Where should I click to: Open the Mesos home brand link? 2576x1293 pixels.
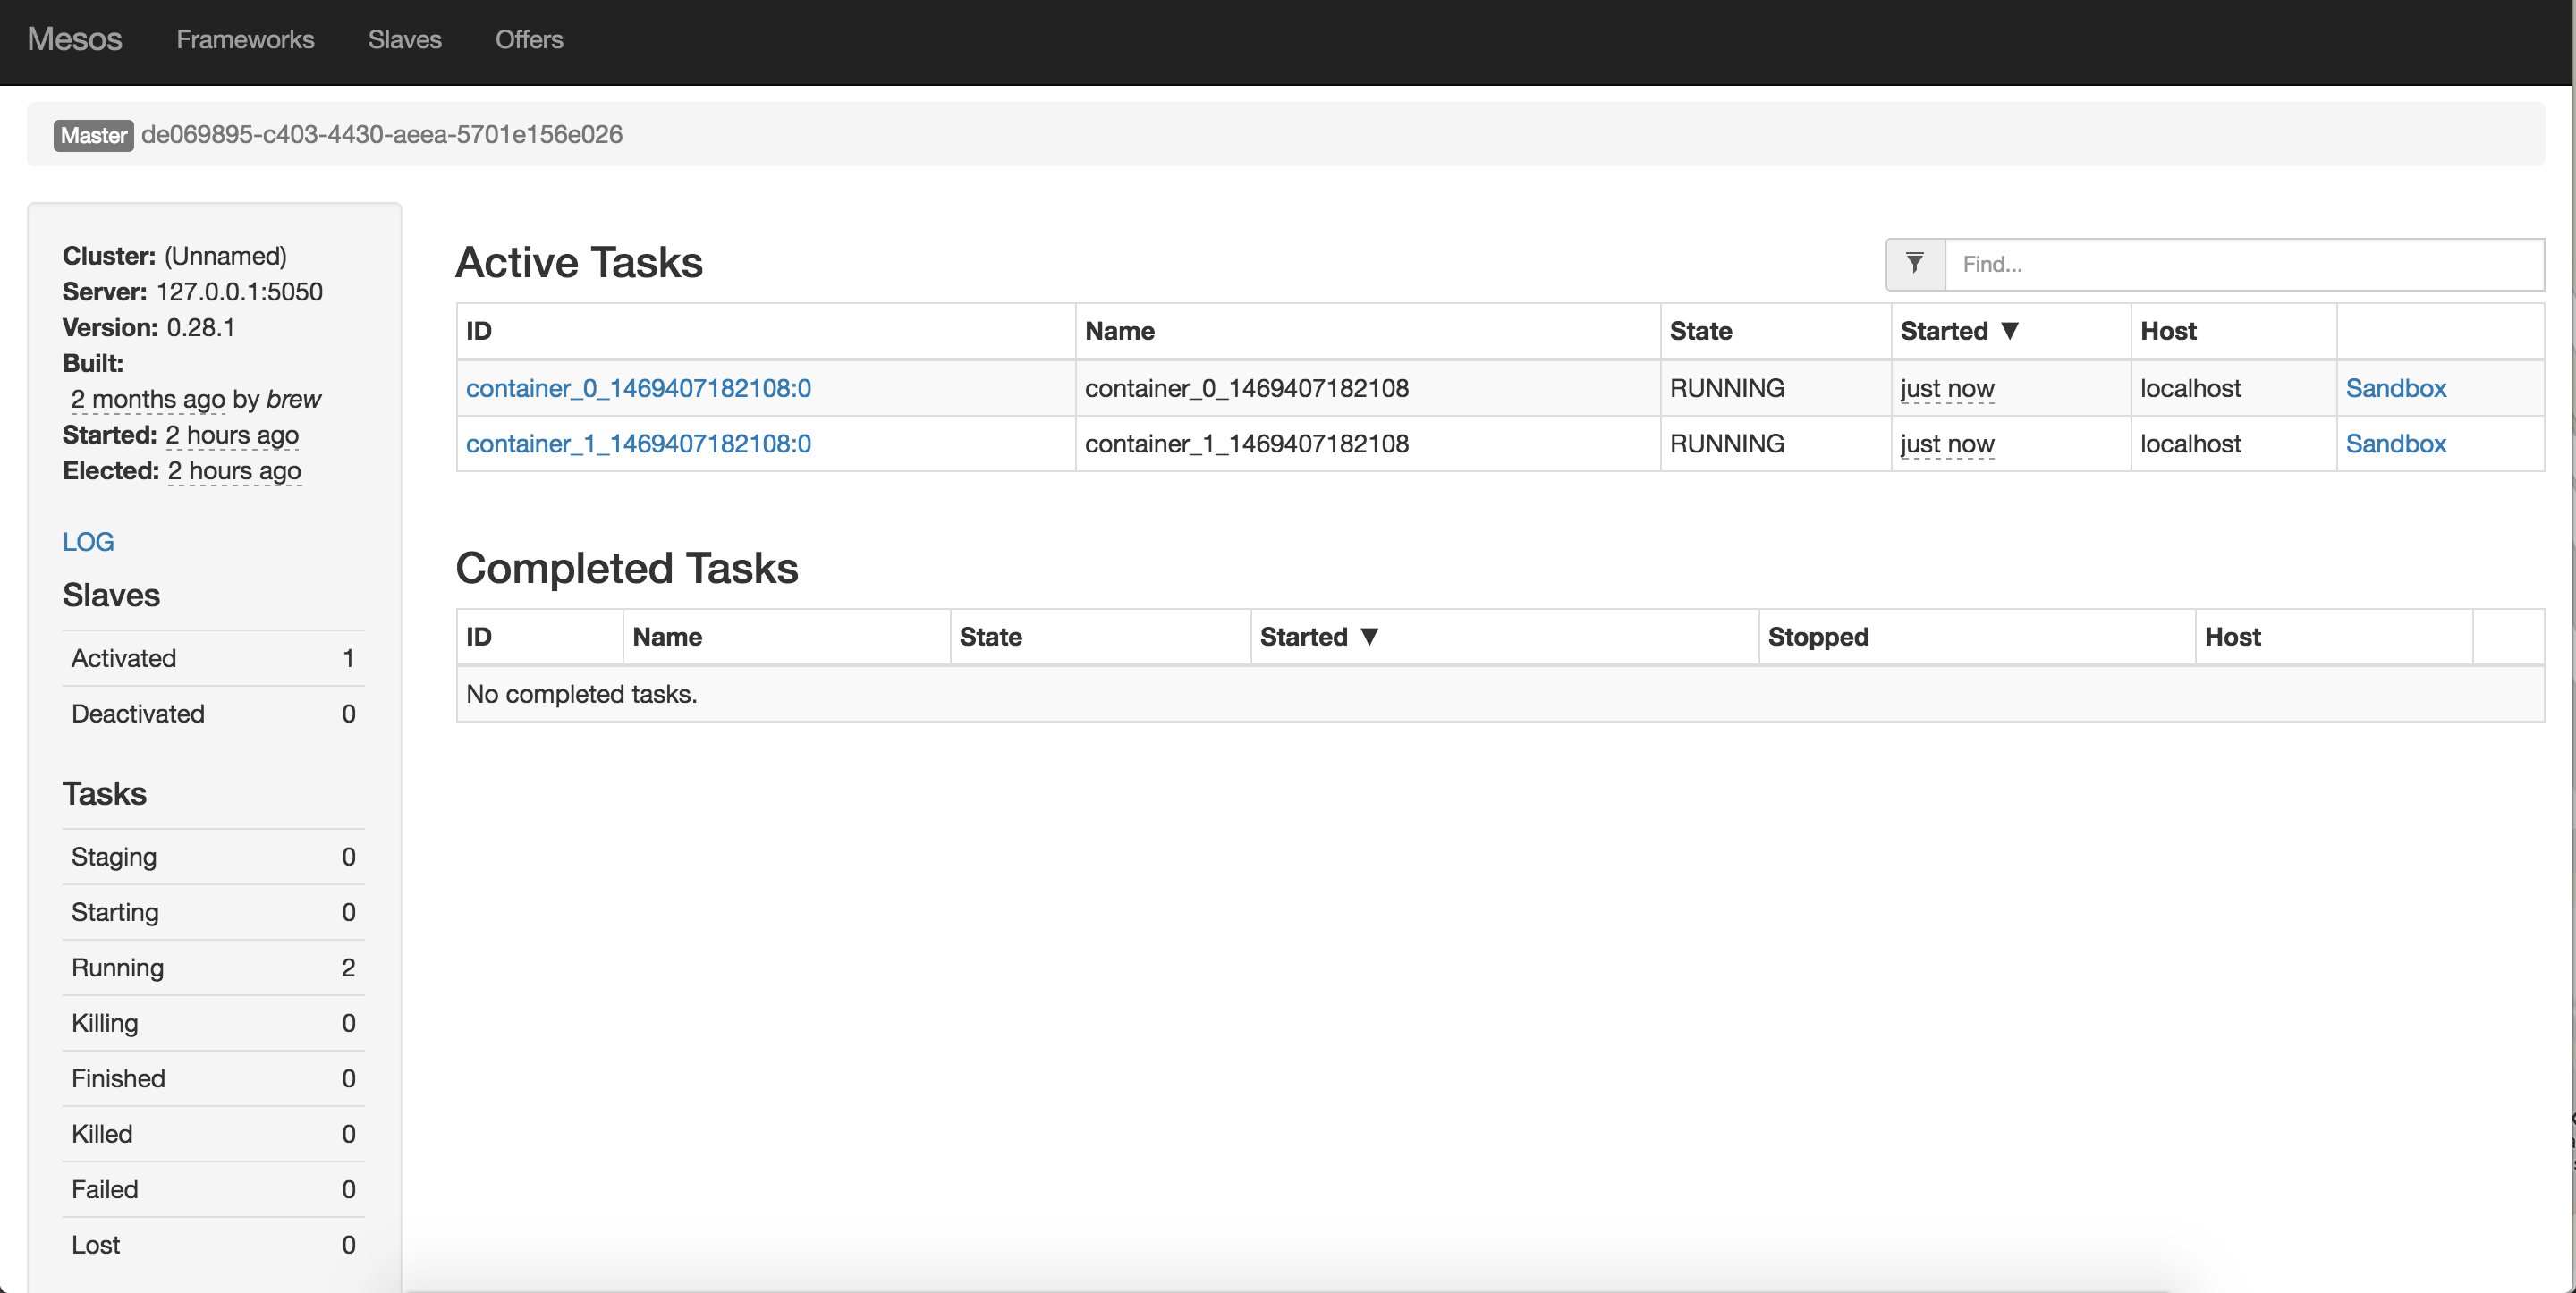[75, 39]
